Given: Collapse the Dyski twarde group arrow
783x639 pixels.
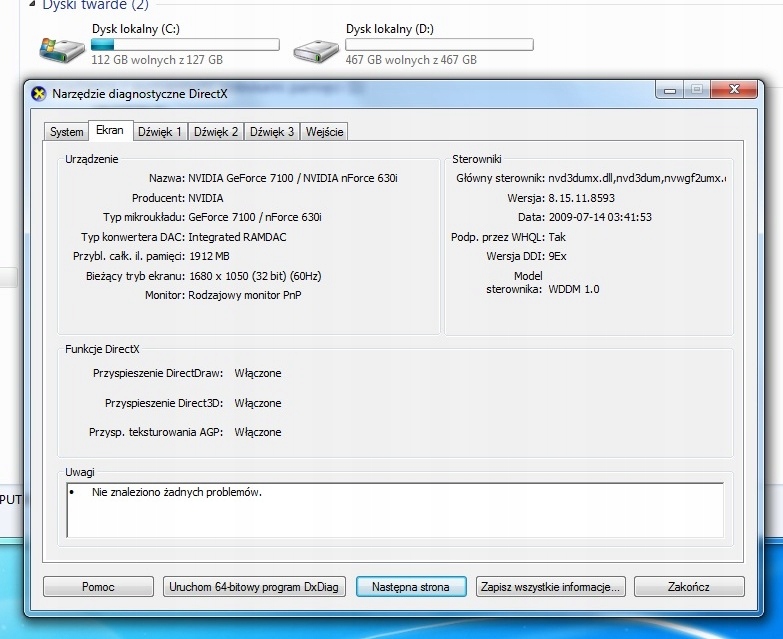Looking at the screenshot, I should pyautogui.click(x=32, y=4).
